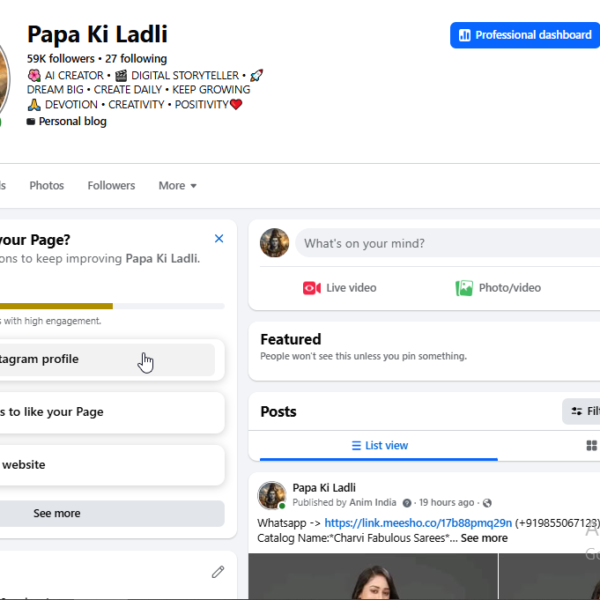Click the Live video camera icon
This screenshot has height=600, width=600.
(x=311, y=288)
